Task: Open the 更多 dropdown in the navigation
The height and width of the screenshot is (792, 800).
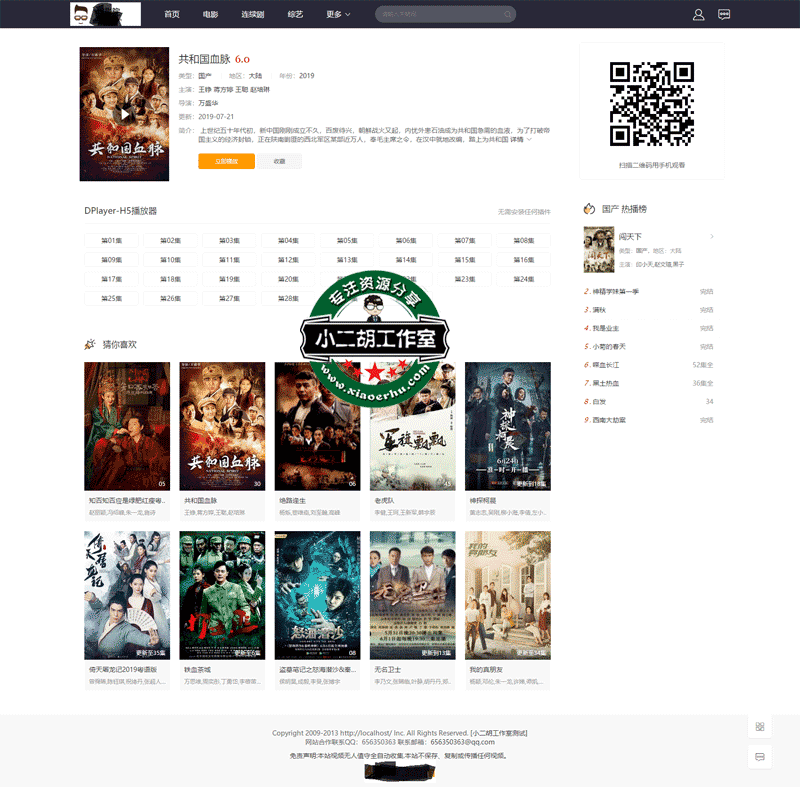Action: (x=338, y=15)
